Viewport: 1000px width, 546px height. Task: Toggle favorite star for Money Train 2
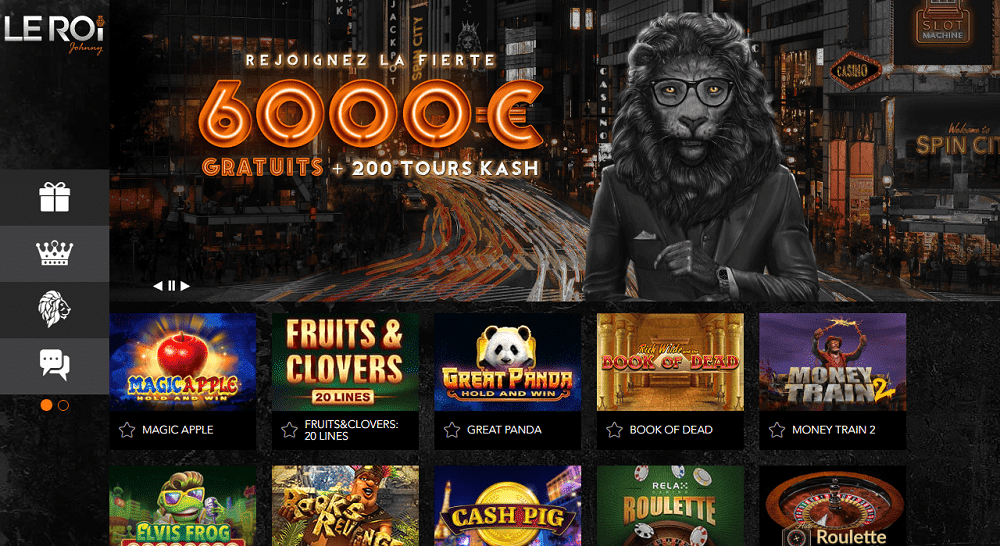click(777, 430)
